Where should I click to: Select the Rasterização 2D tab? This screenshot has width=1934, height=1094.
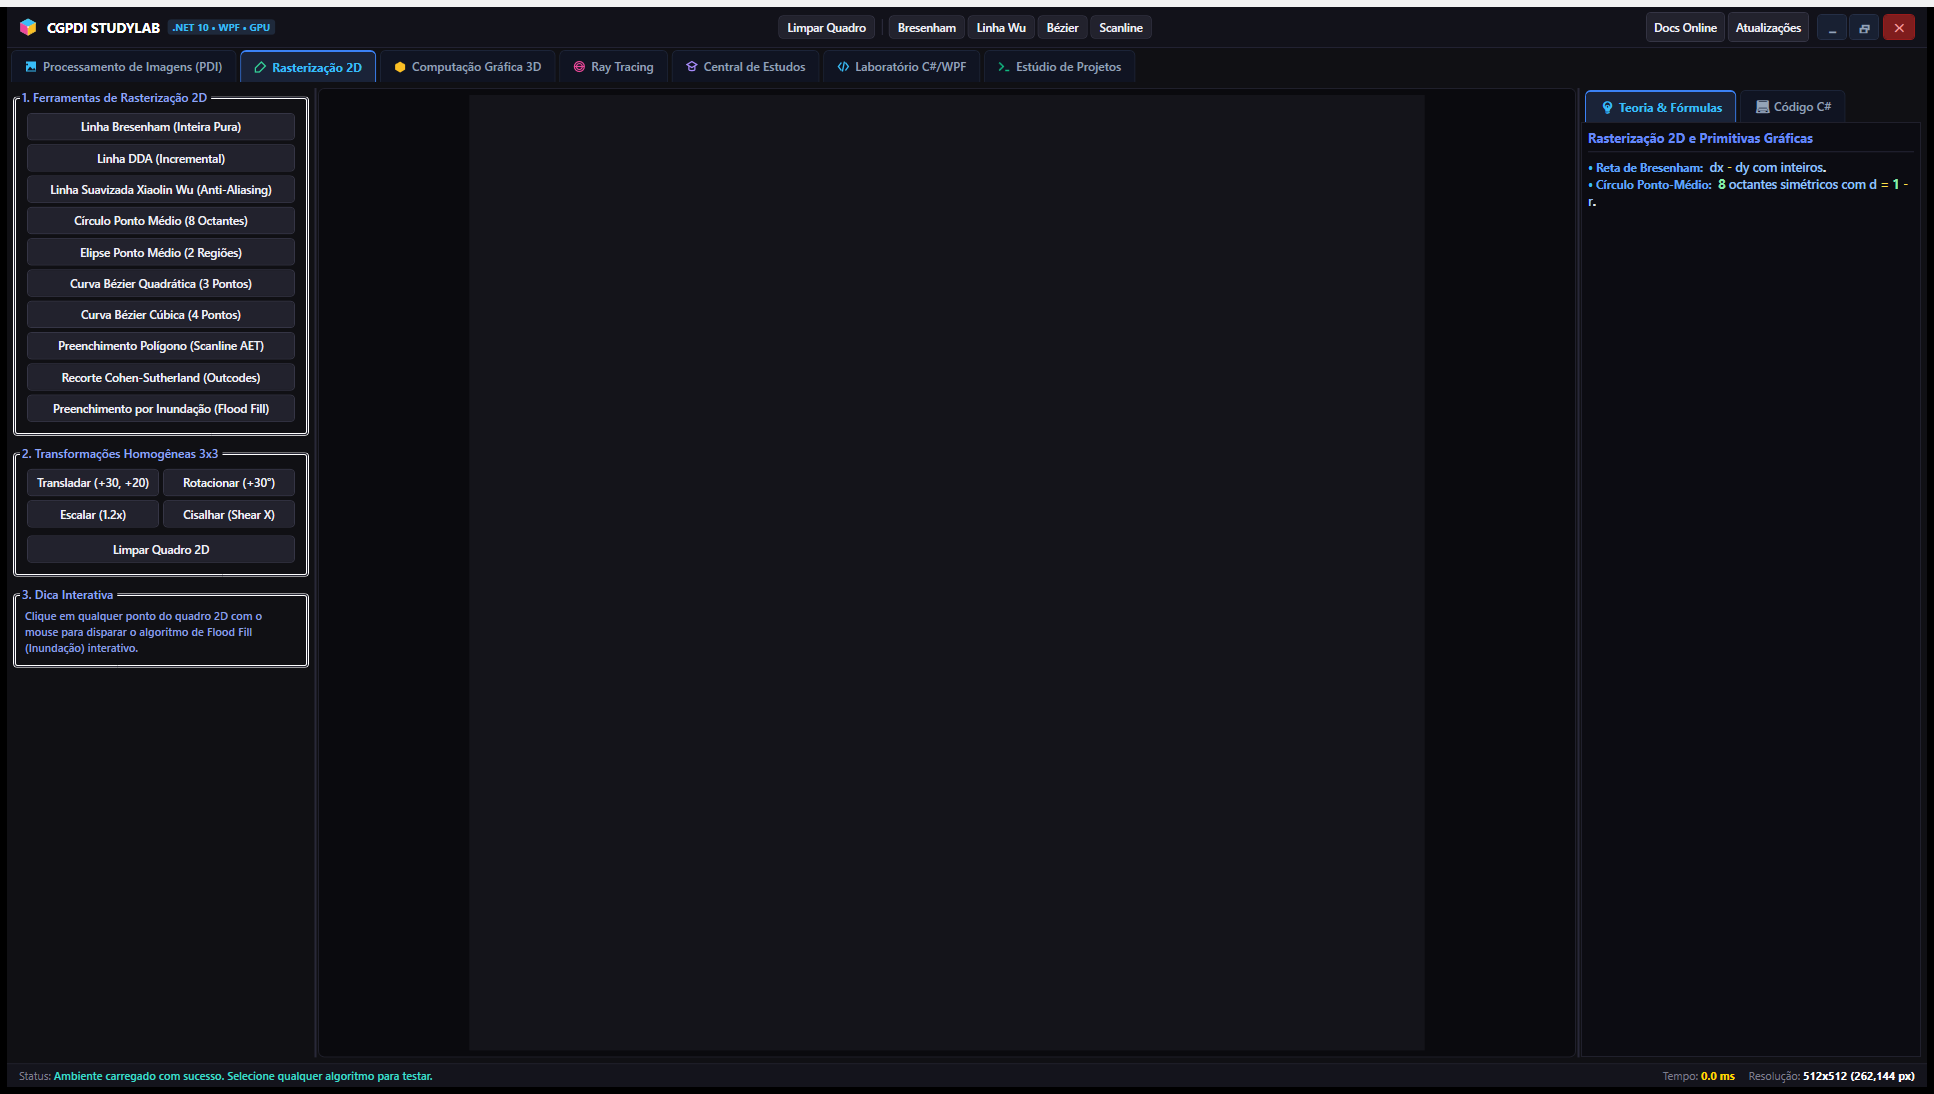coord(308,67)
